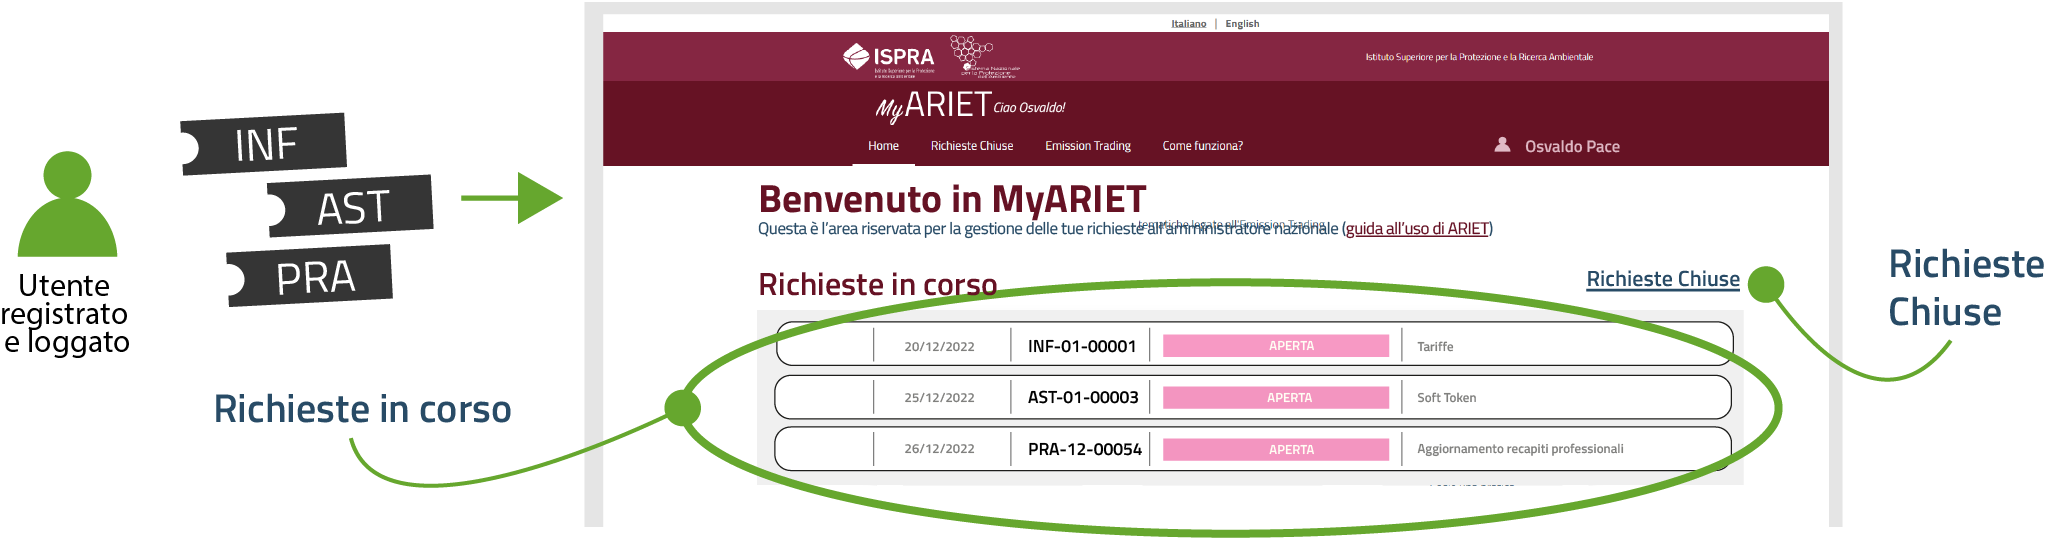Click the green registered user icon
The height and width of the screenshot is (538, 2055).
tap(68, 205)
